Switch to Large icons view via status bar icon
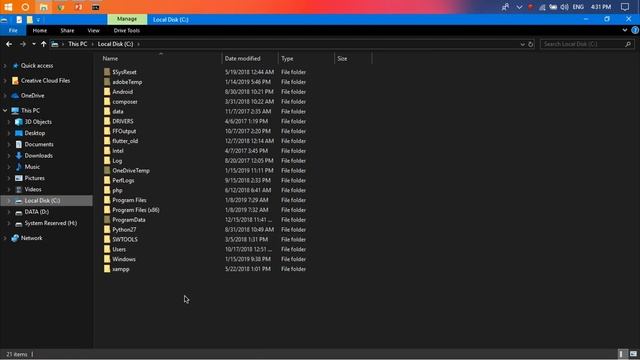Viewport: 640px width, 360px height. [x=633, y=354]
